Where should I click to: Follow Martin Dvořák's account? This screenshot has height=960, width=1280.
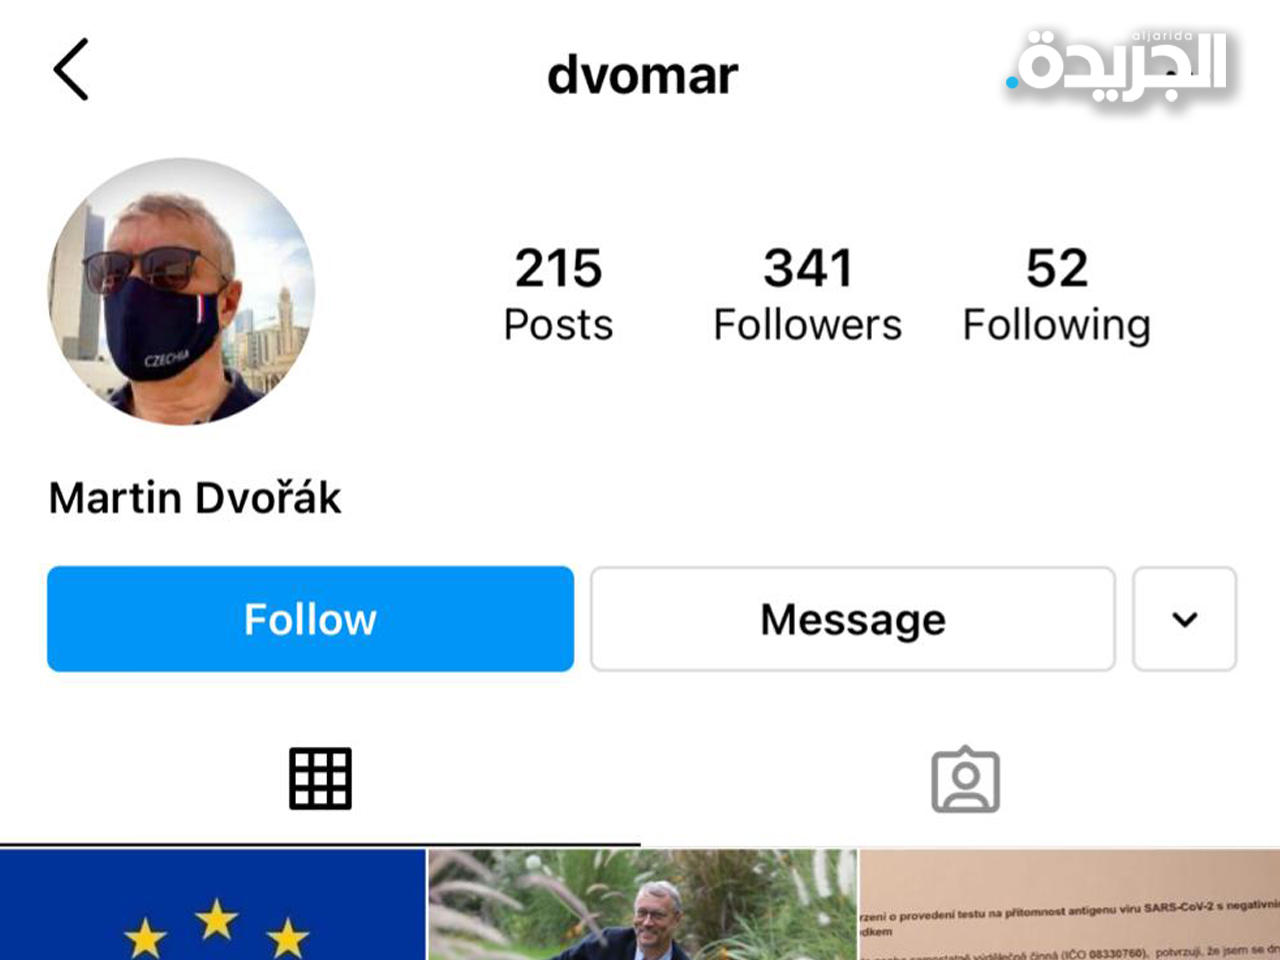pos(310,619)
